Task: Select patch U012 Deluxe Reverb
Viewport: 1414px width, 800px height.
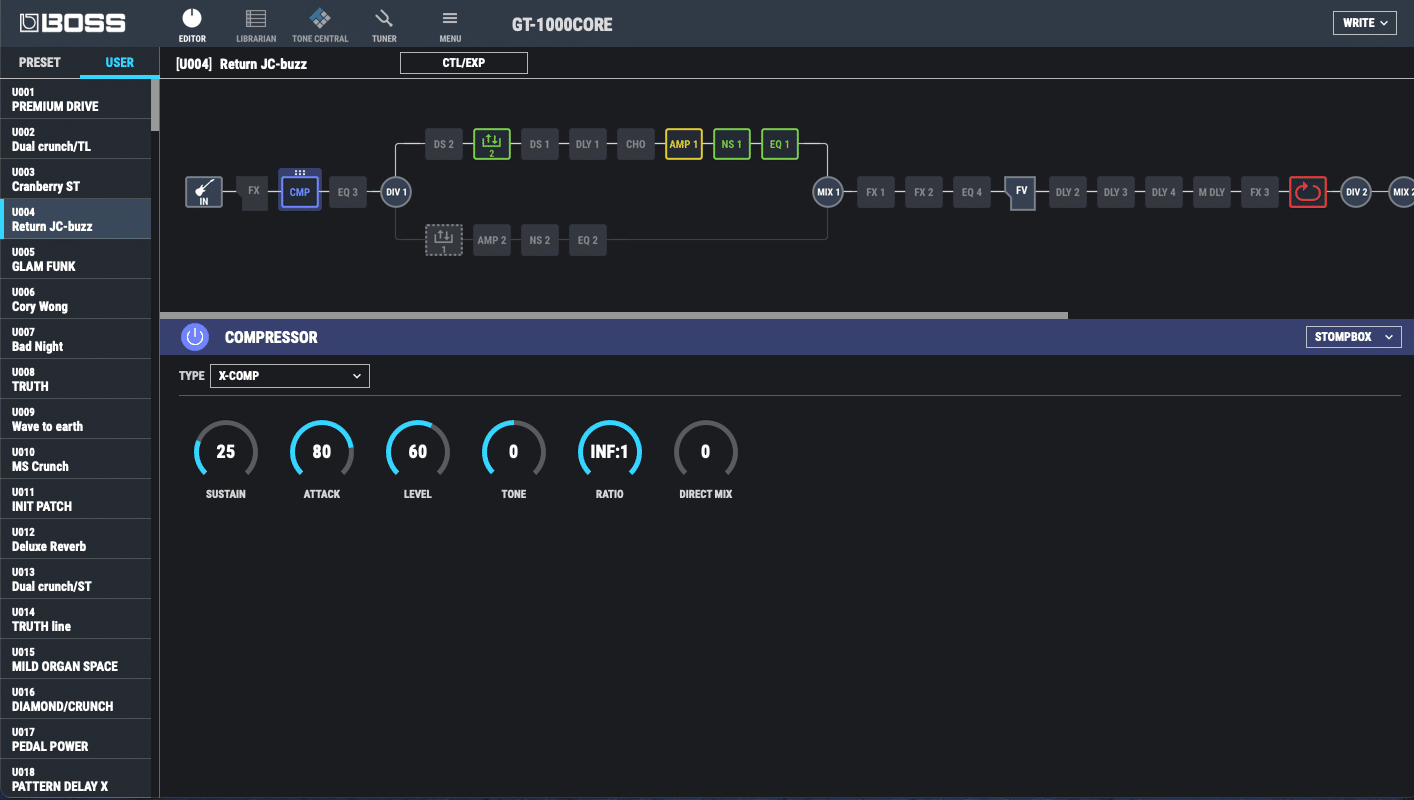Action: click(x=75, y=539)
